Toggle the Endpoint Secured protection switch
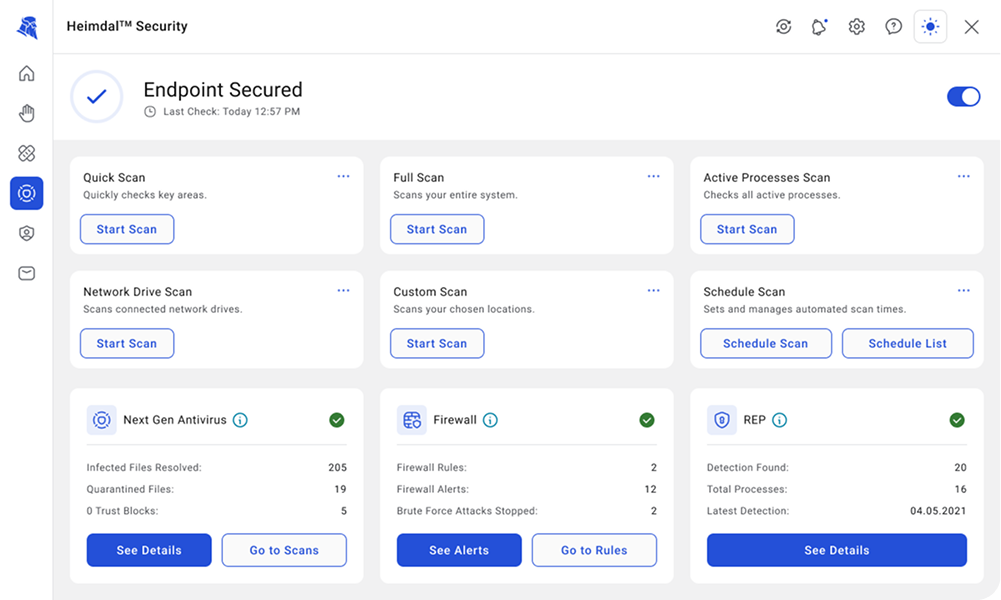Image resolution: width=1001 pixels, height=600 pixels. 963,96
